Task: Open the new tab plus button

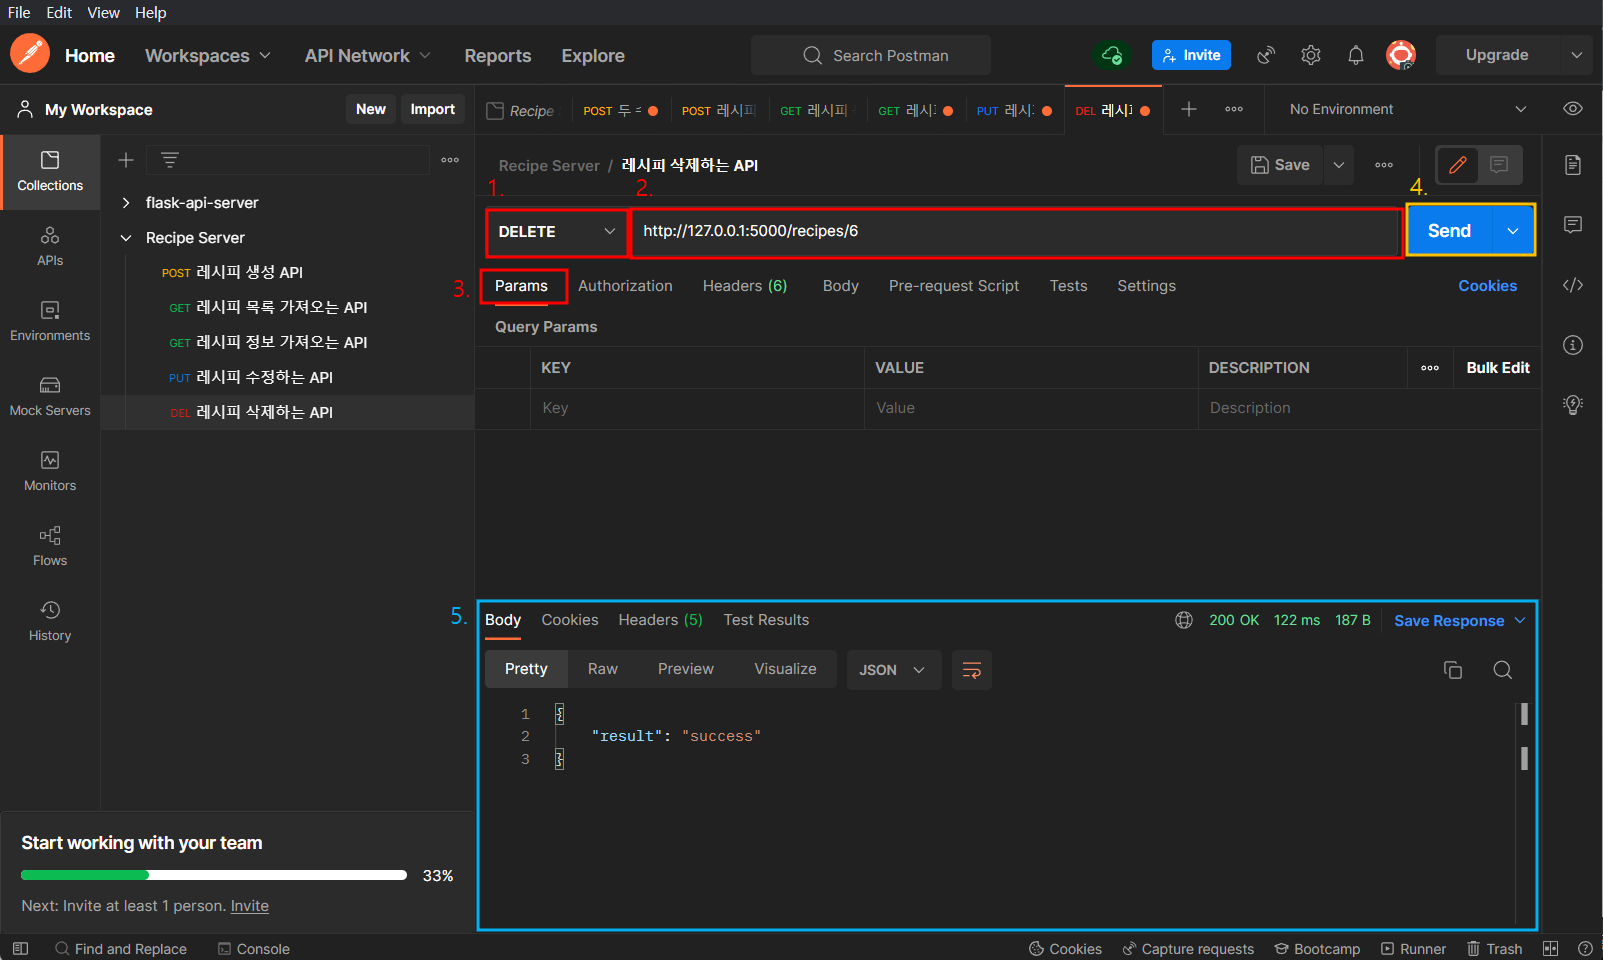Action: coord(1189,109)
